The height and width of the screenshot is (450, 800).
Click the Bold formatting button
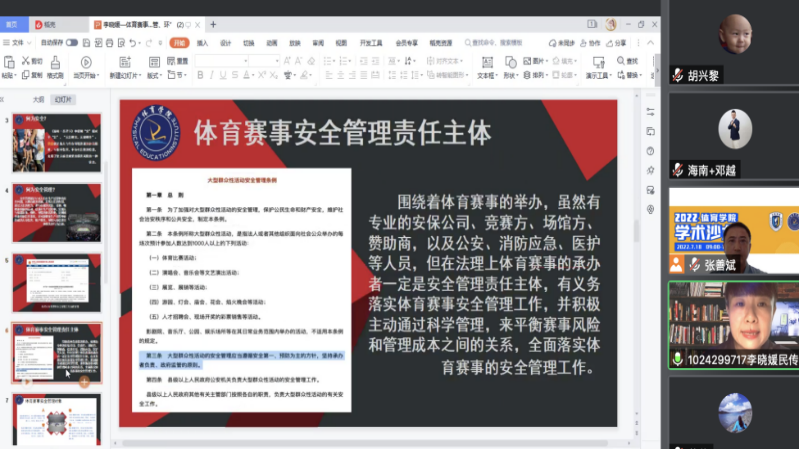(199, 75)
